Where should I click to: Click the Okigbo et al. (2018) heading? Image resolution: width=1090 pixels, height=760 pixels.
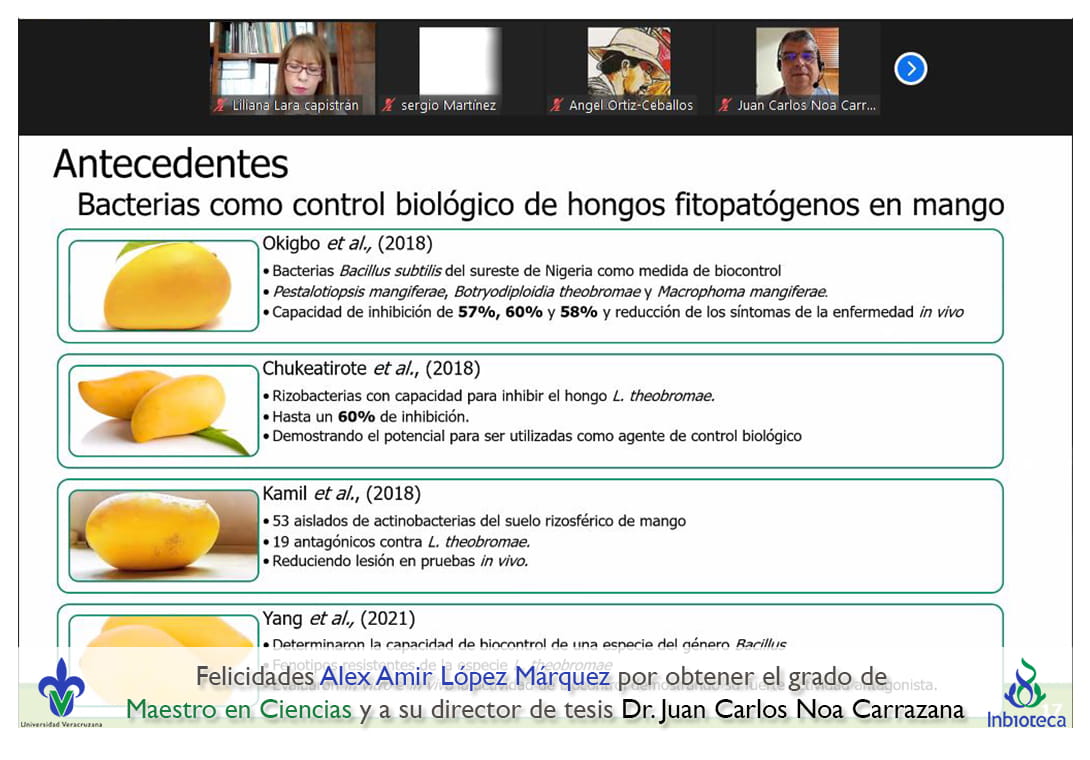pos(347,243)
